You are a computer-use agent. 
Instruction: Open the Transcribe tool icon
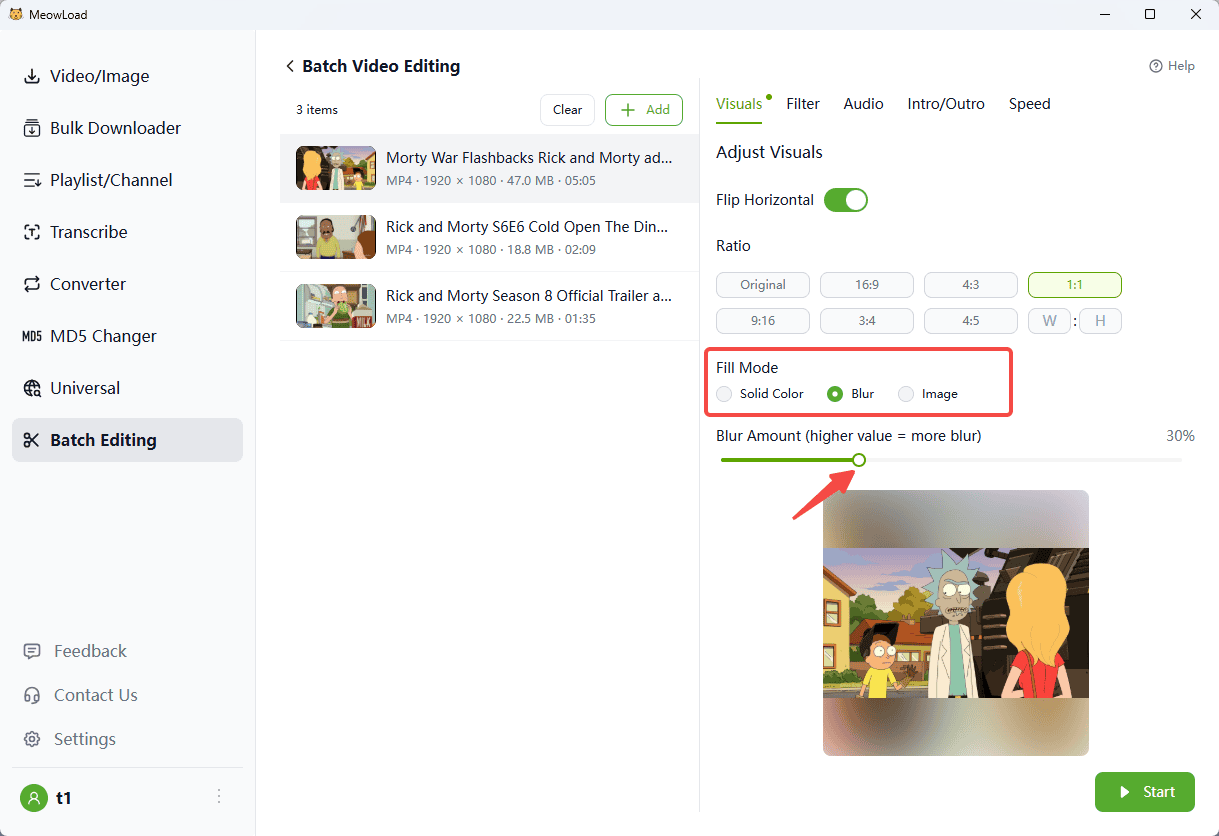tap(32, 233)
